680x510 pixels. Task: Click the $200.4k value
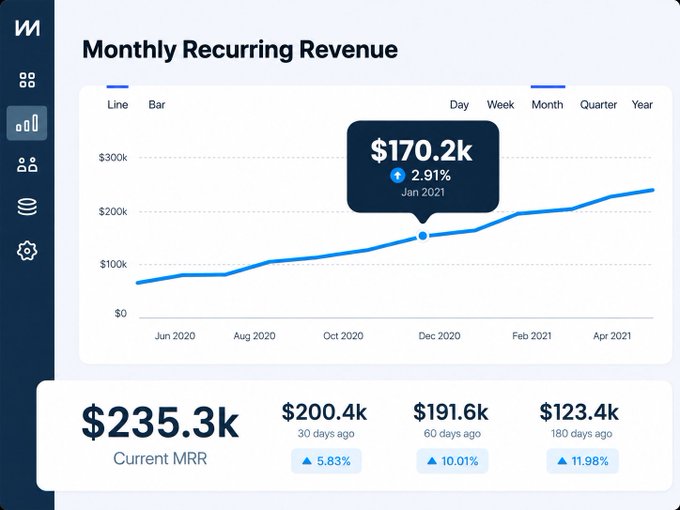coord(324,412)
